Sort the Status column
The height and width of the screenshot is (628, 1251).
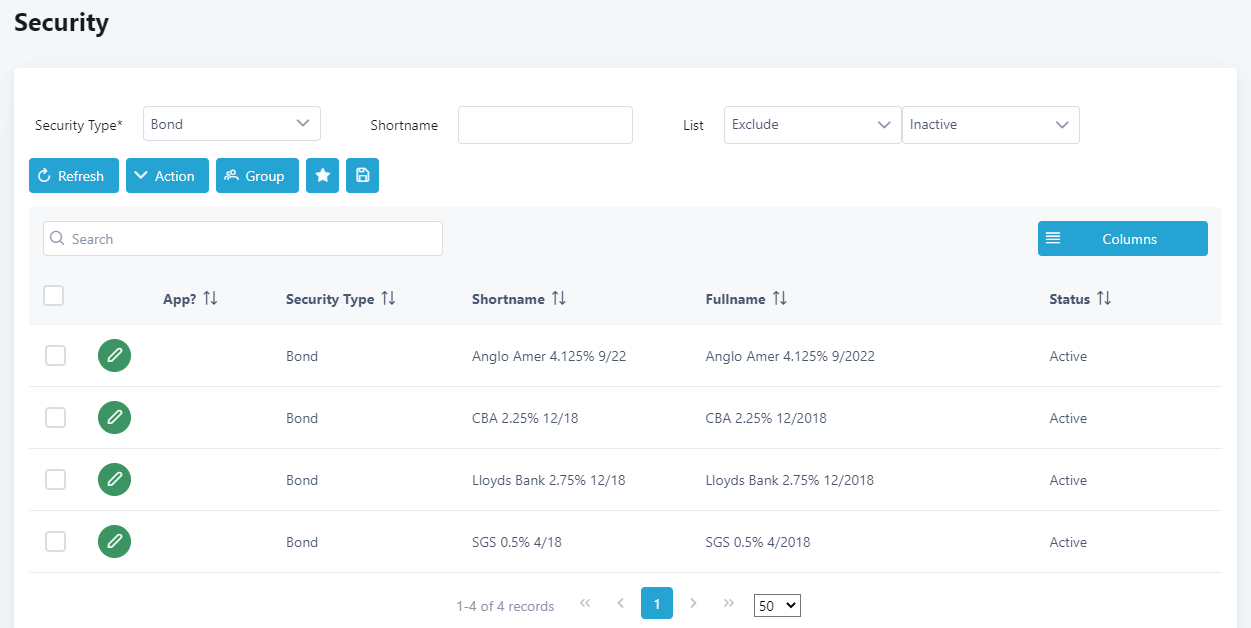[1104, 299]
